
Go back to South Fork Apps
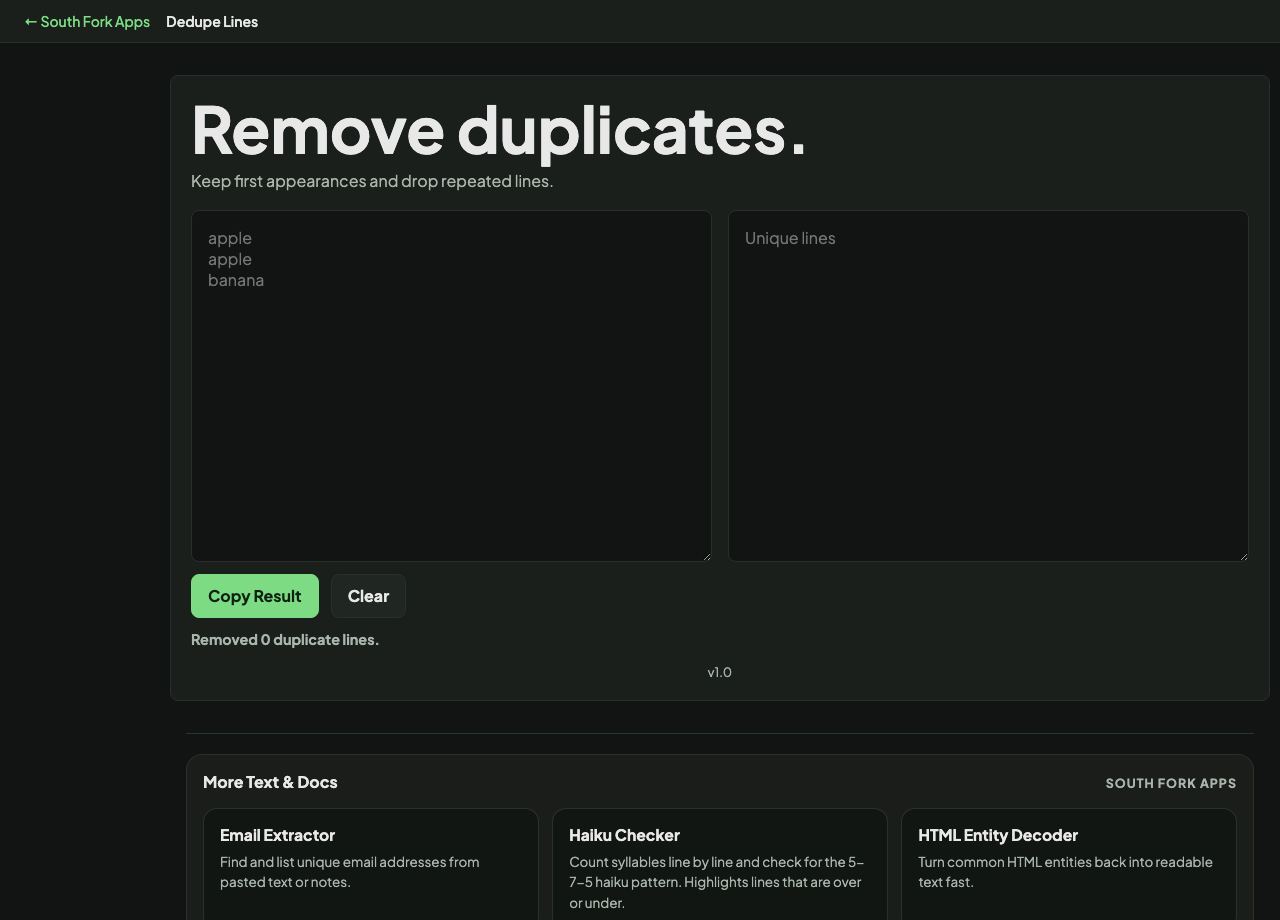pyautogui.click(x=87, y=21)
